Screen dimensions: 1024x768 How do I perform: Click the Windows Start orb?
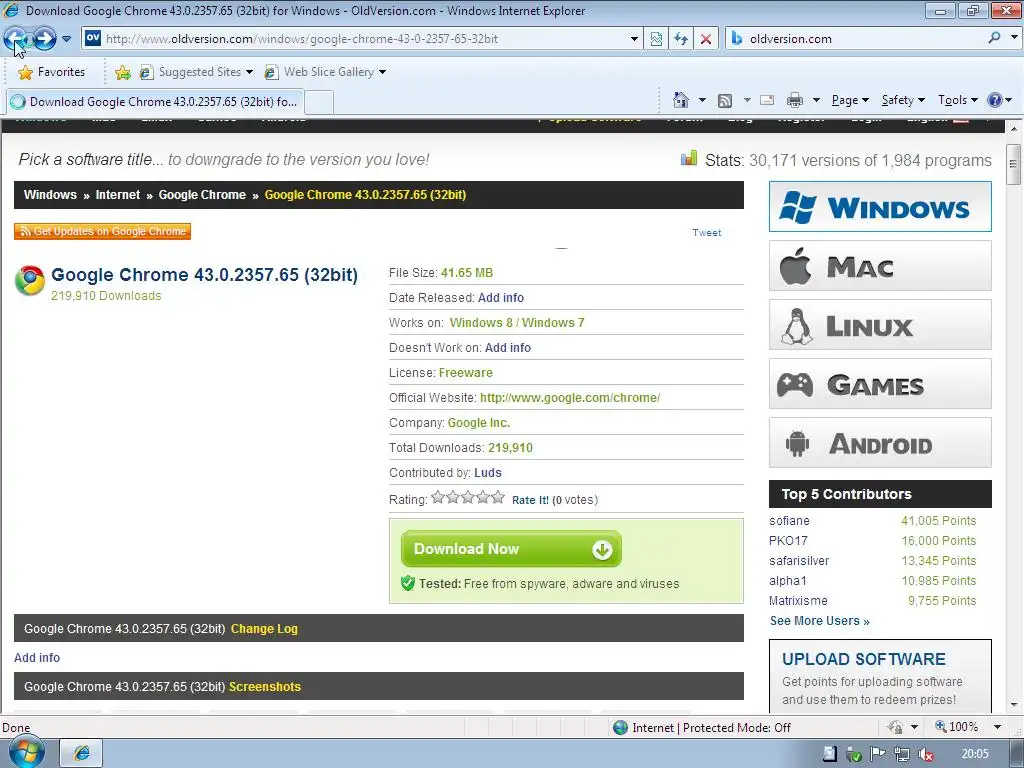point(25,752)
